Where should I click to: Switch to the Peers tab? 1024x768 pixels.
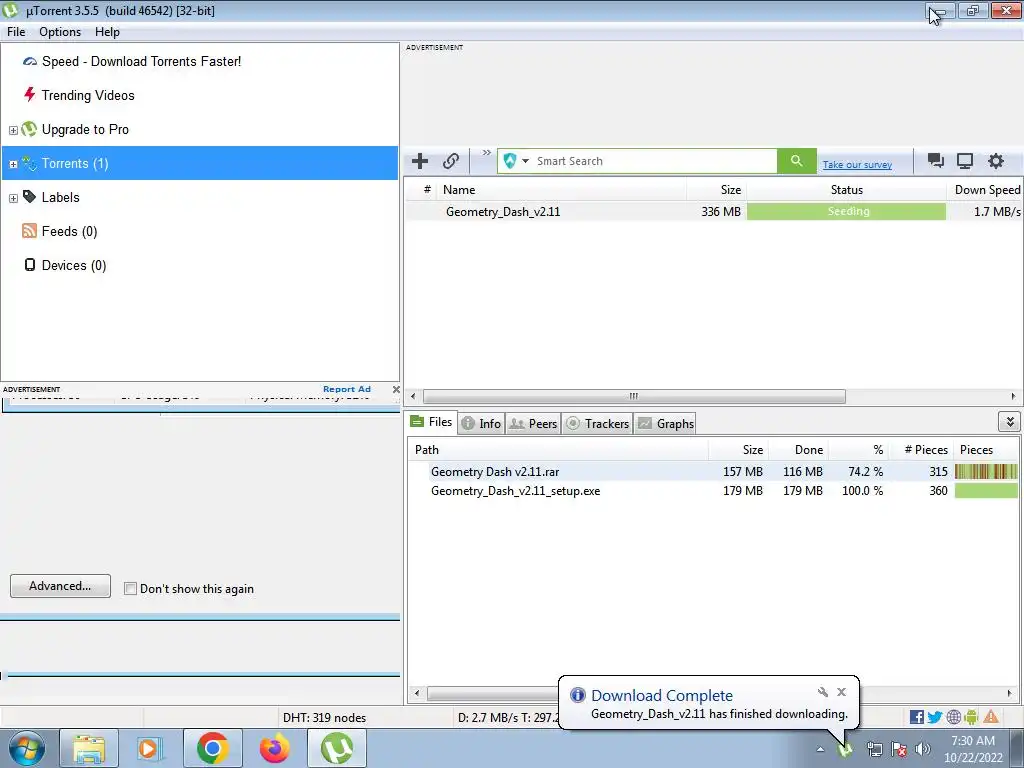(x=534, y=423)
